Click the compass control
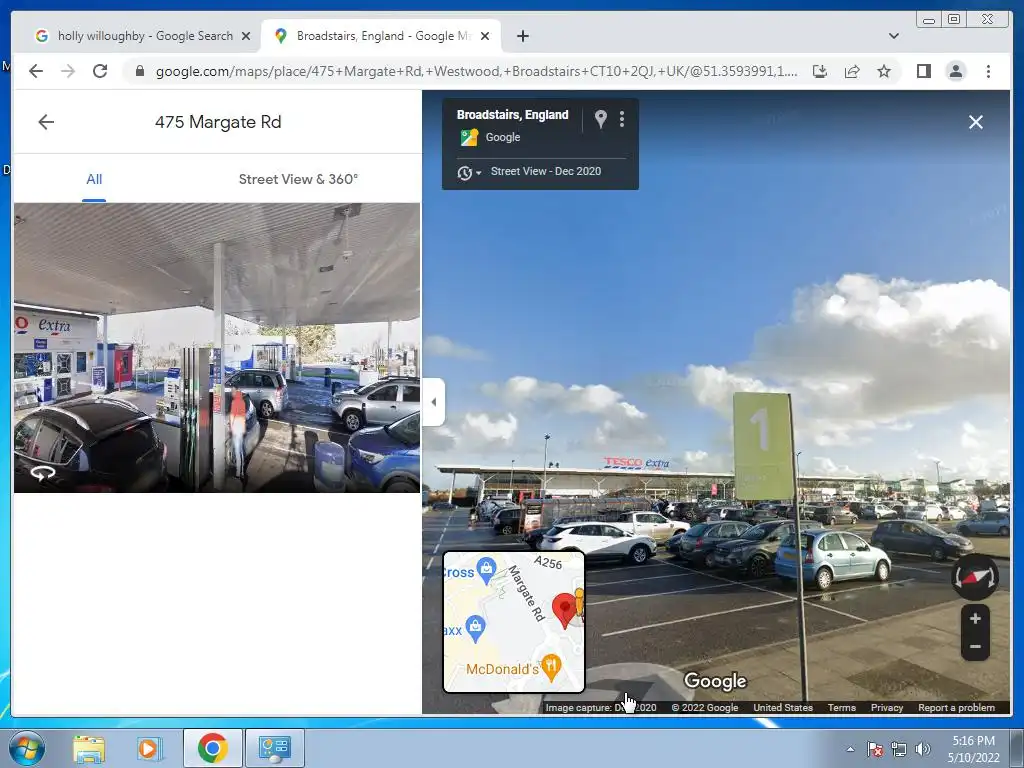Screen dimensions: 1024x768 974,577
